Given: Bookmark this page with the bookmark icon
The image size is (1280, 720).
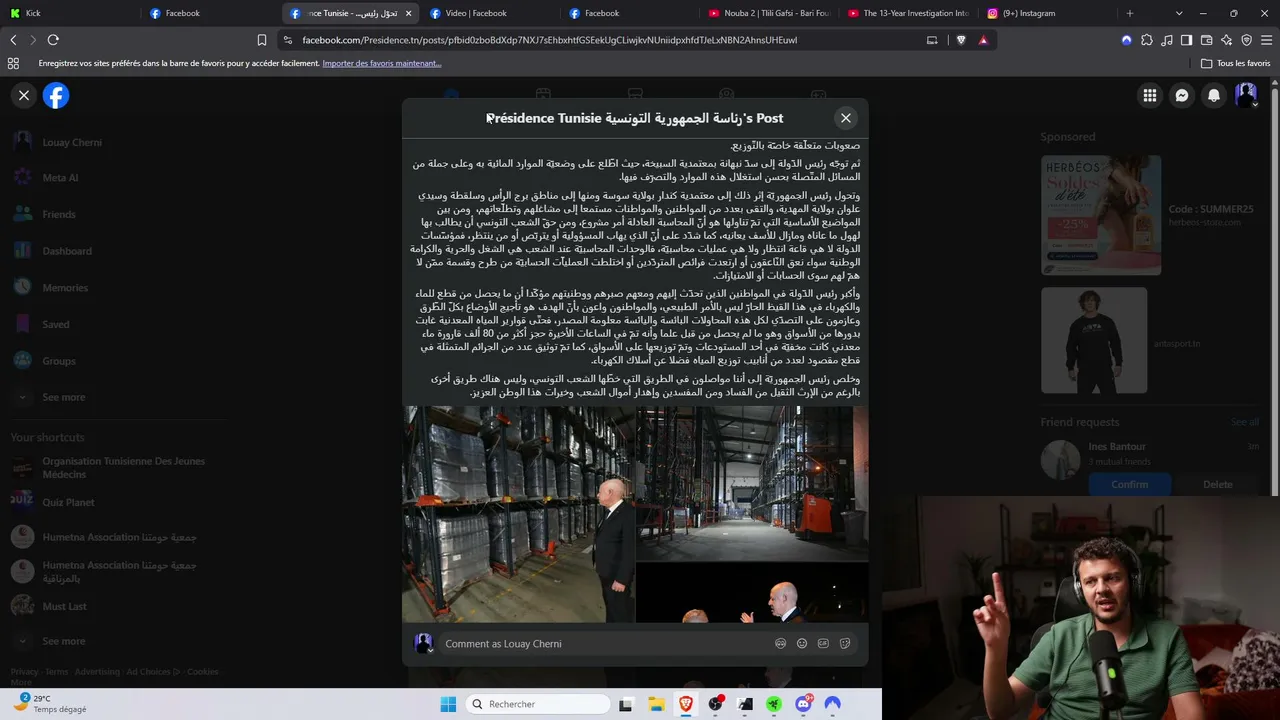Looking at the screenshot, I should tap(262, 40).
